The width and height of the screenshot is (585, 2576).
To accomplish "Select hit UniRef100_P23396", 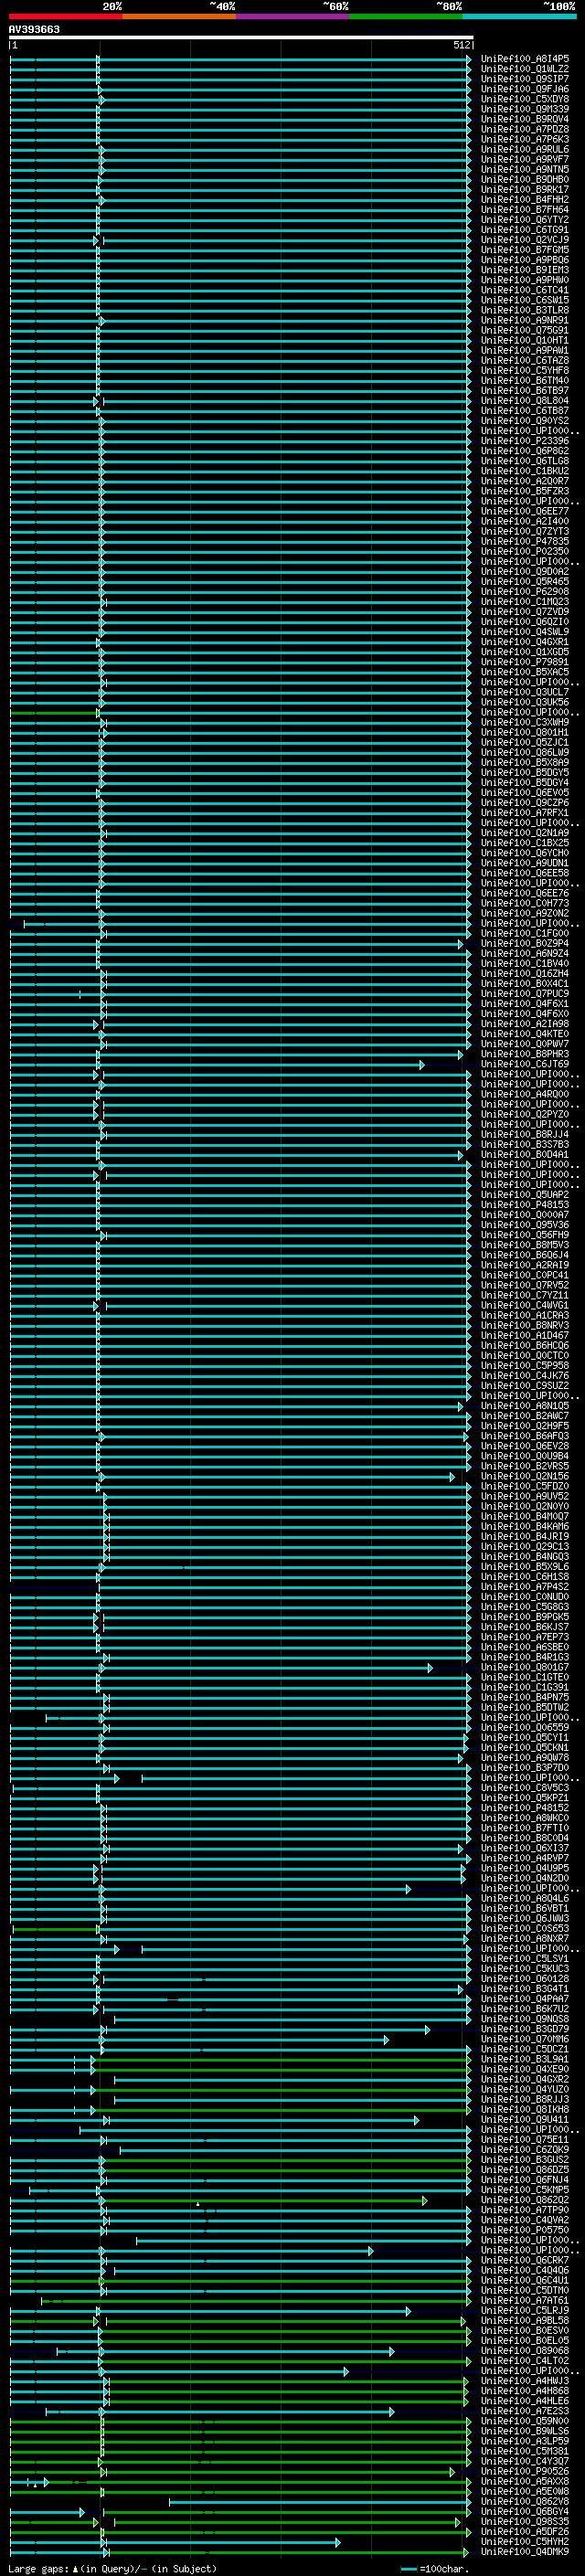I will coord(525,441).
